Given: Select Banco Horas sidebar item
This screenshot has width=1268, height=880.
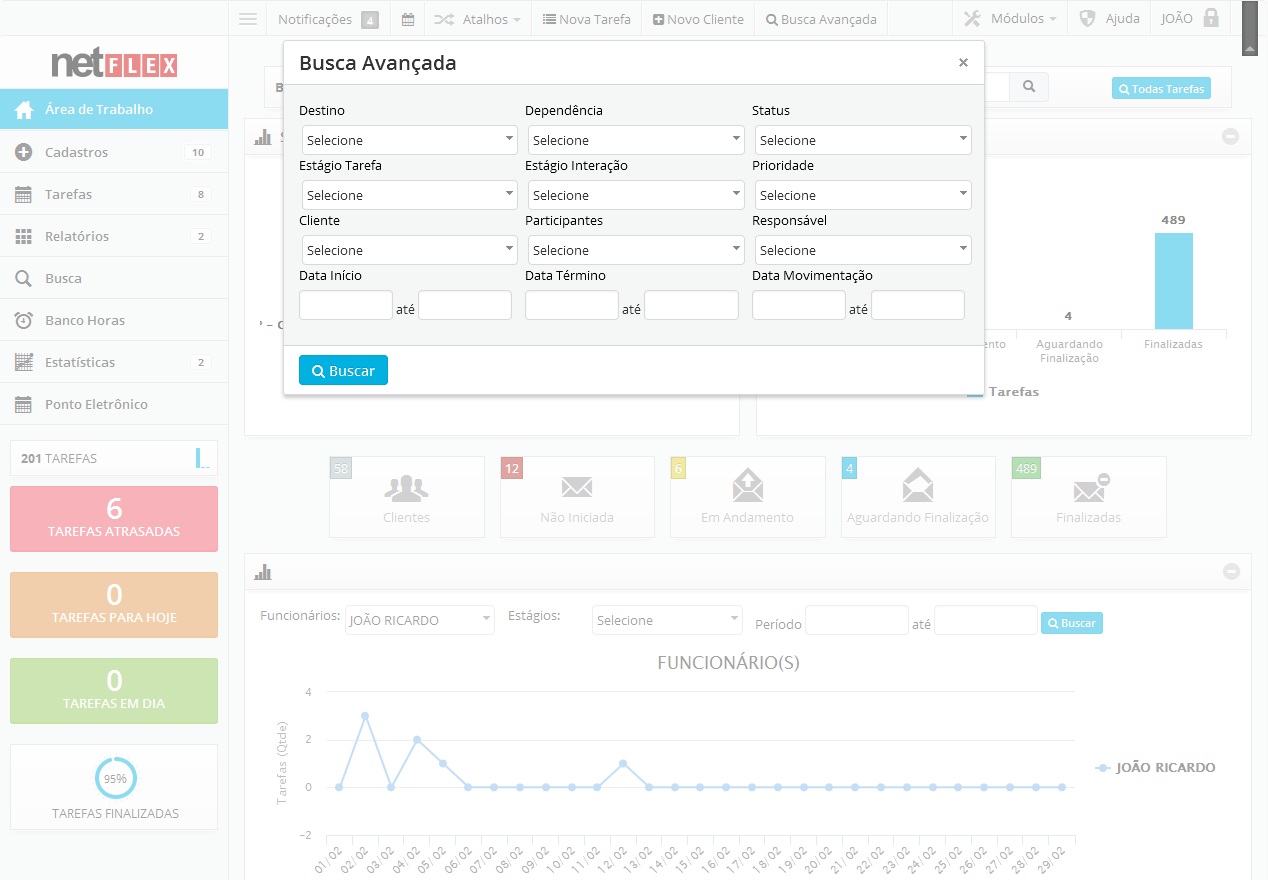Looking at the screenshot, I should click(x=84, y=320).
